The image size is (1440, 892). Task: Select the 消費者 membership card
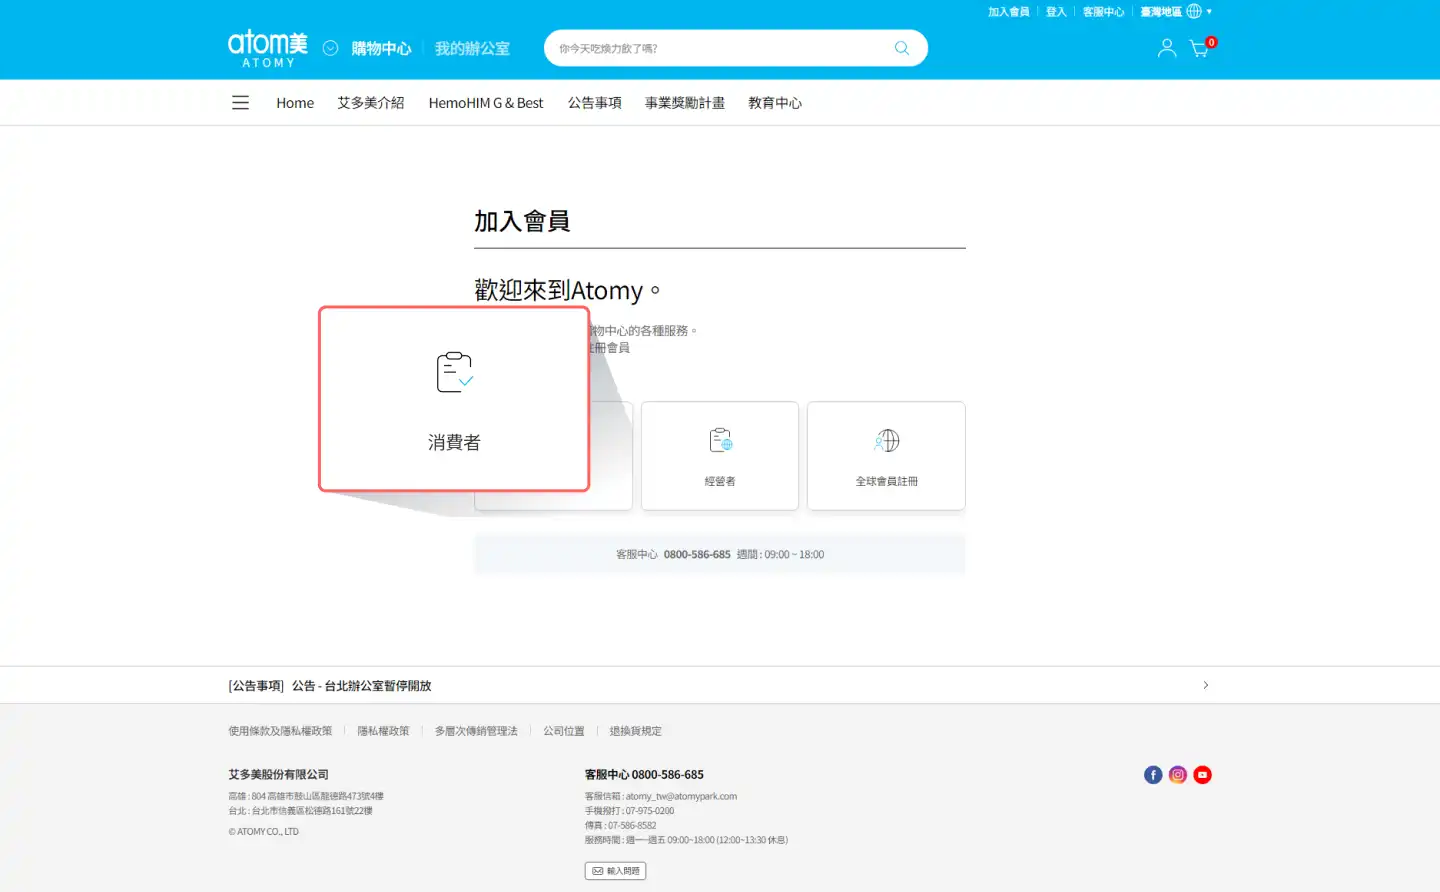point(454,399)
